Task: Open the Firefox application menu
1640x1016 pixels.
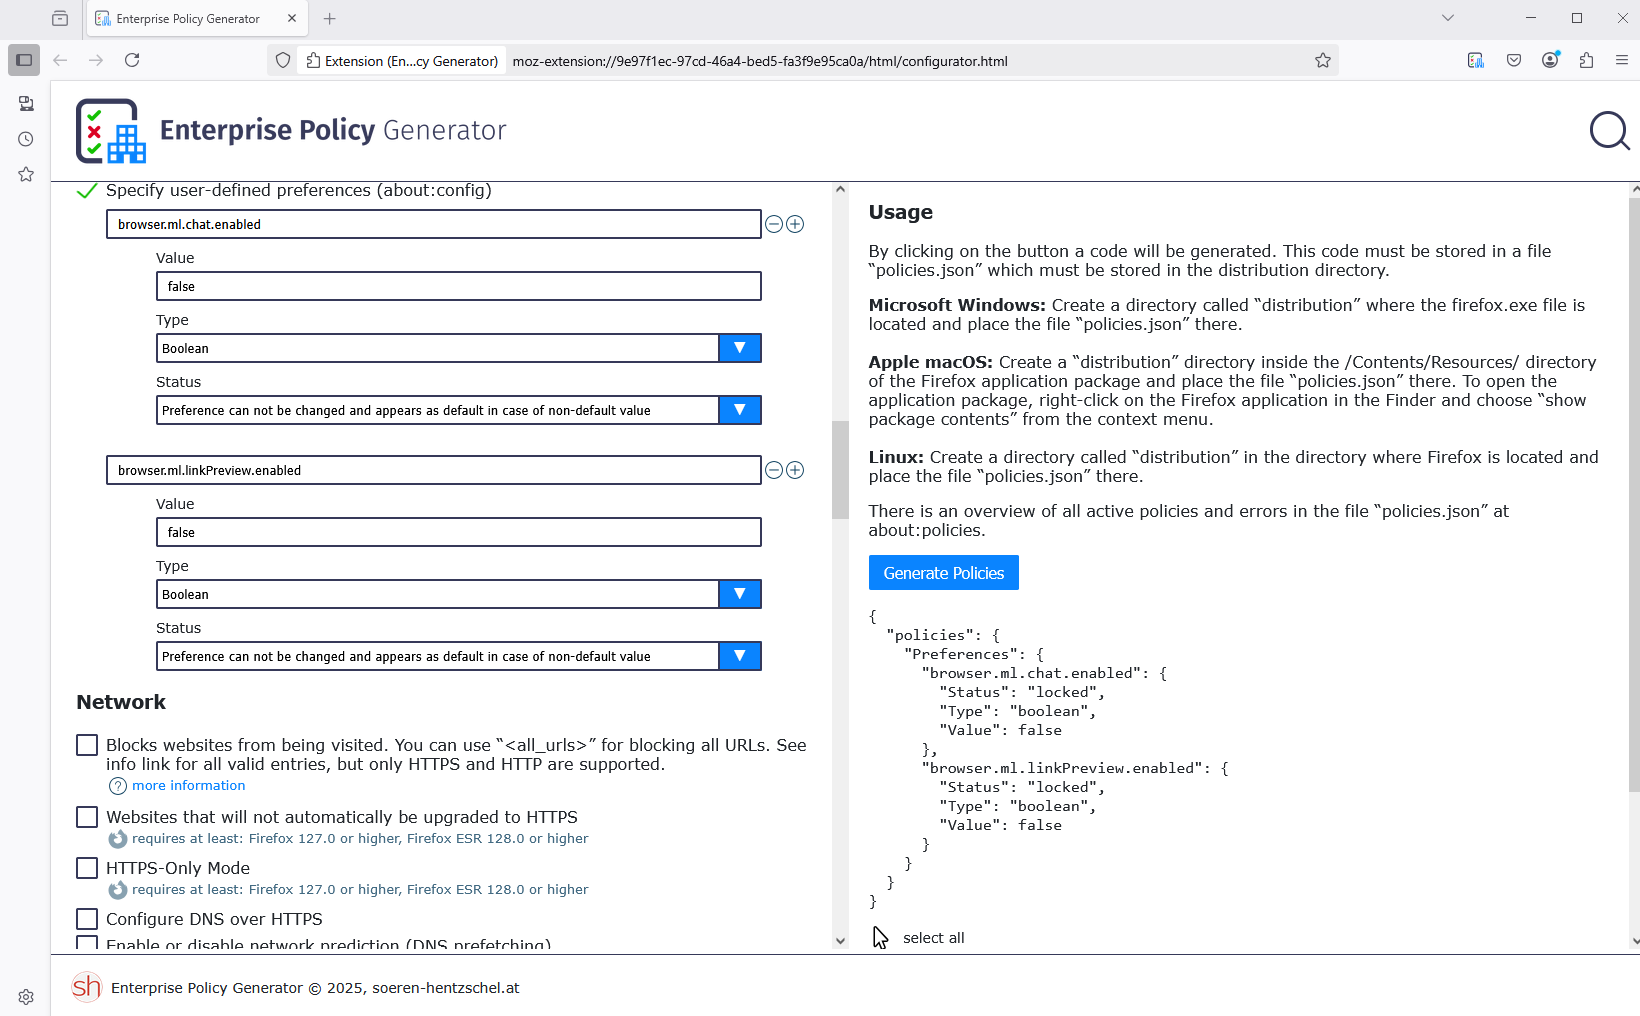Action: point(1622,60)
